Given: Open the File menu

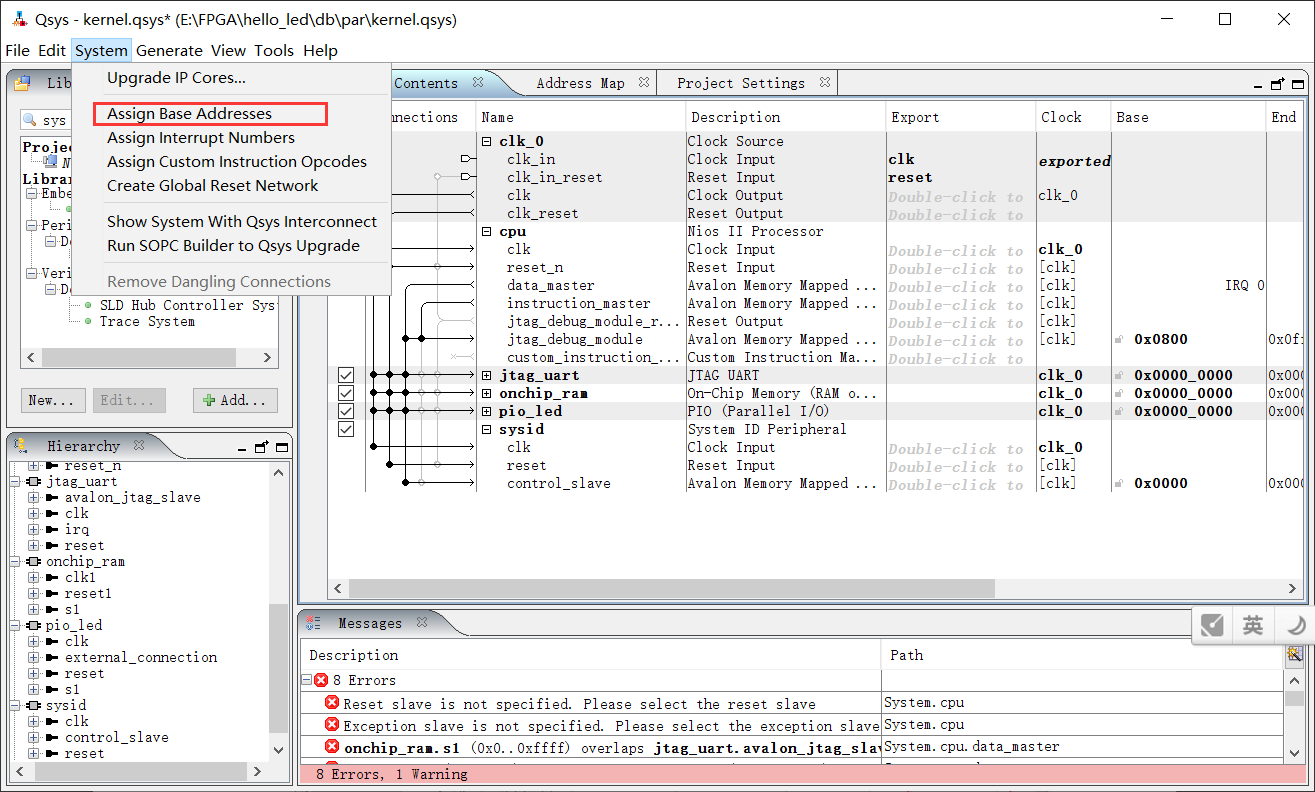Looking at the screenshot, I should point(17,50).
